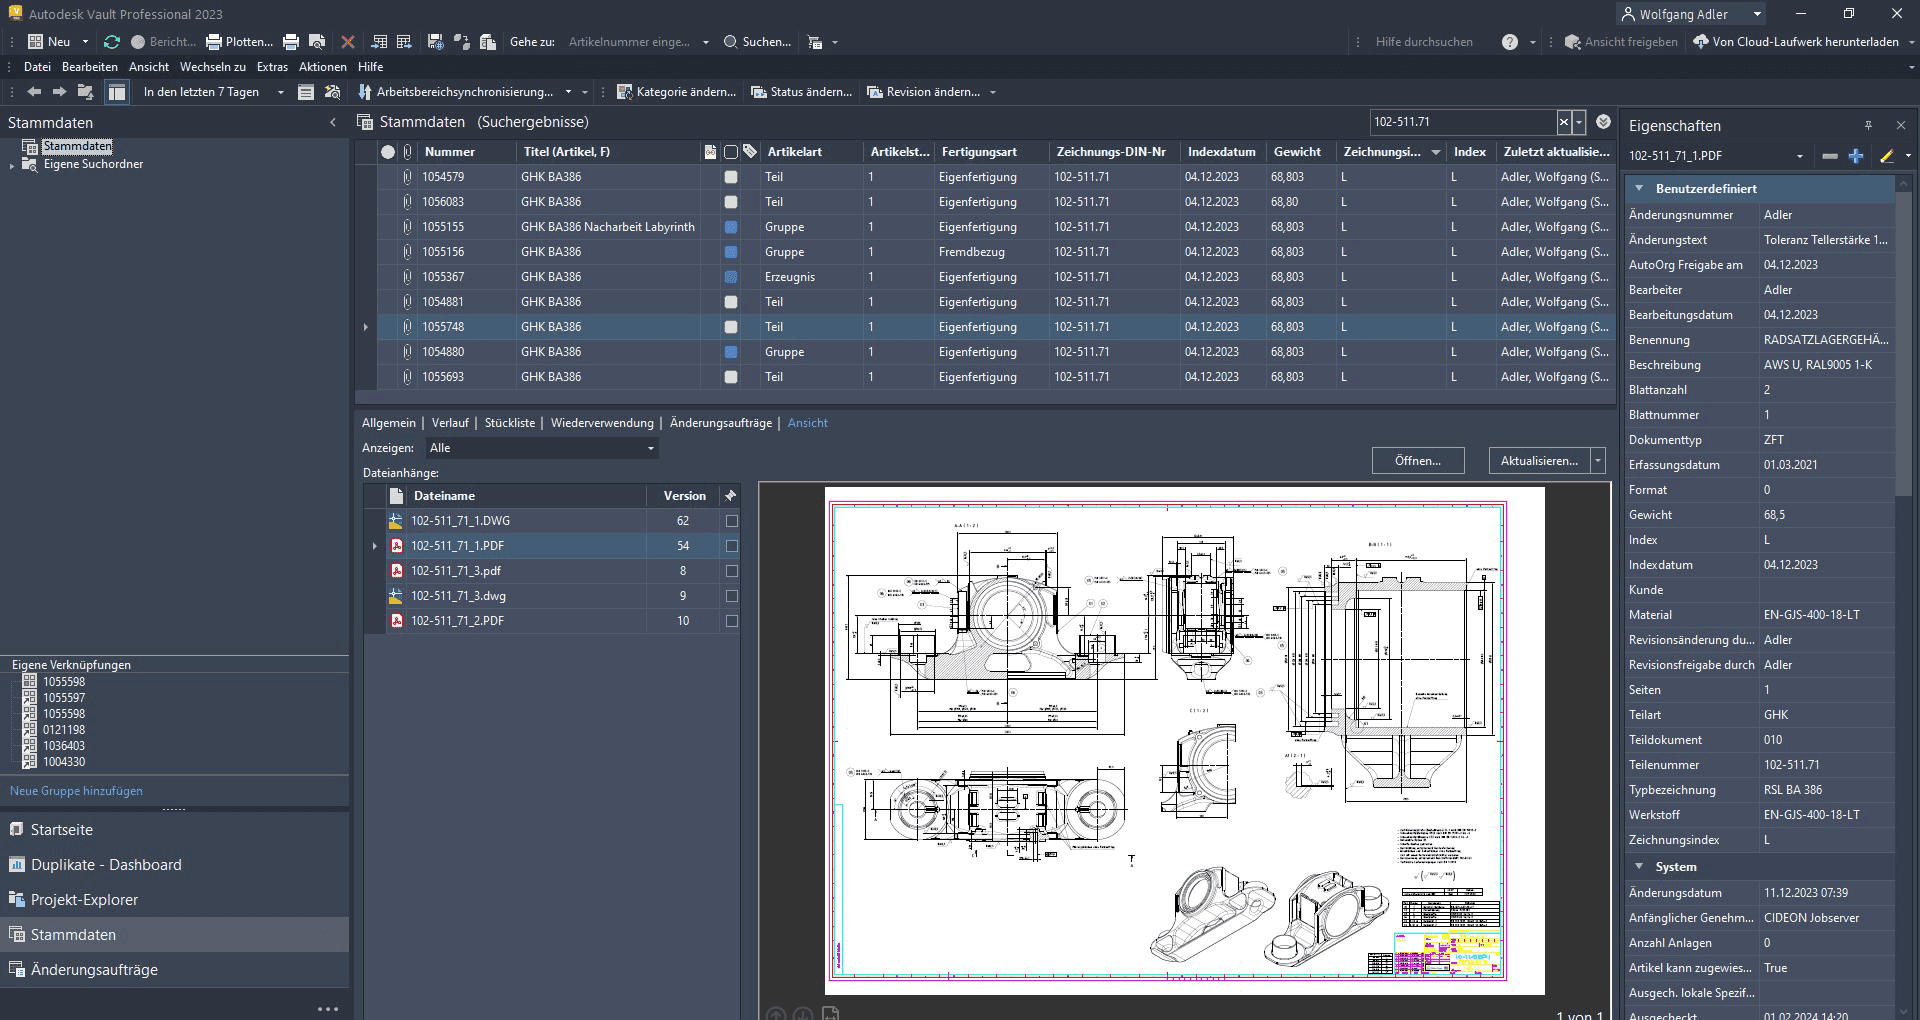The width and height of the screenshot is (1920, 1020).
Task: Clear the search field with the X
Action: pos(1564,122)
